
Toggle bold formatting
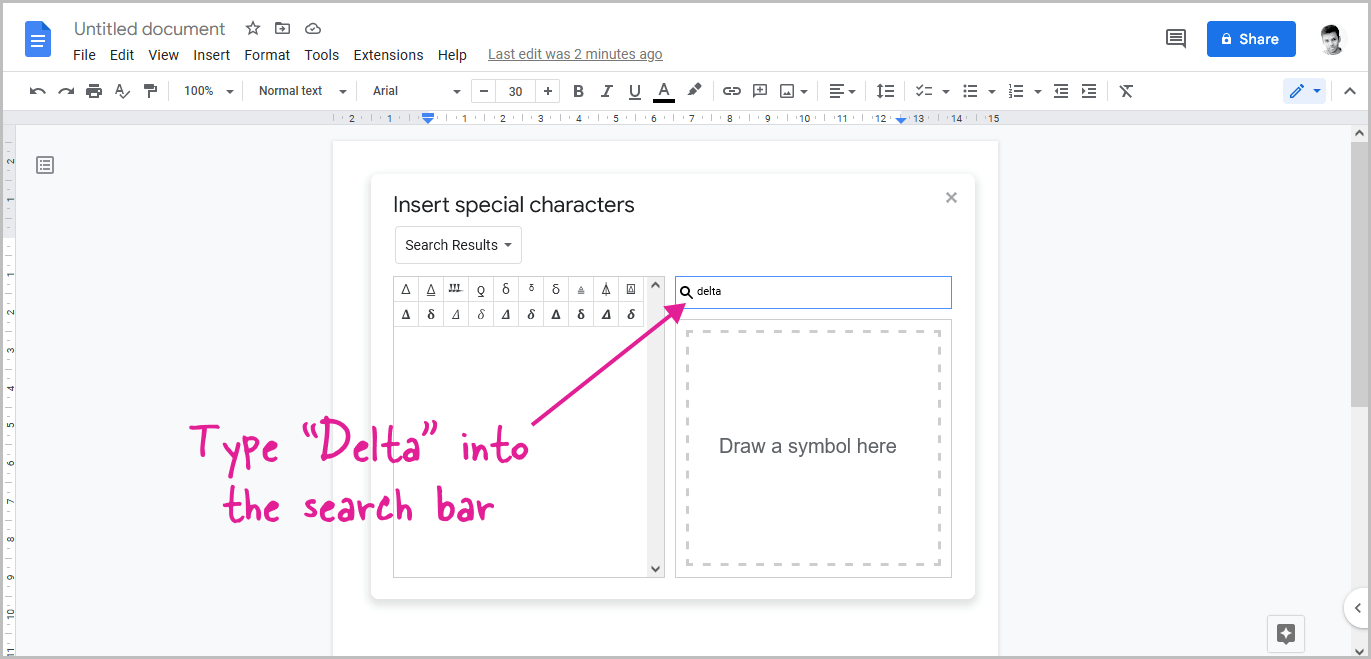[578, 91]
